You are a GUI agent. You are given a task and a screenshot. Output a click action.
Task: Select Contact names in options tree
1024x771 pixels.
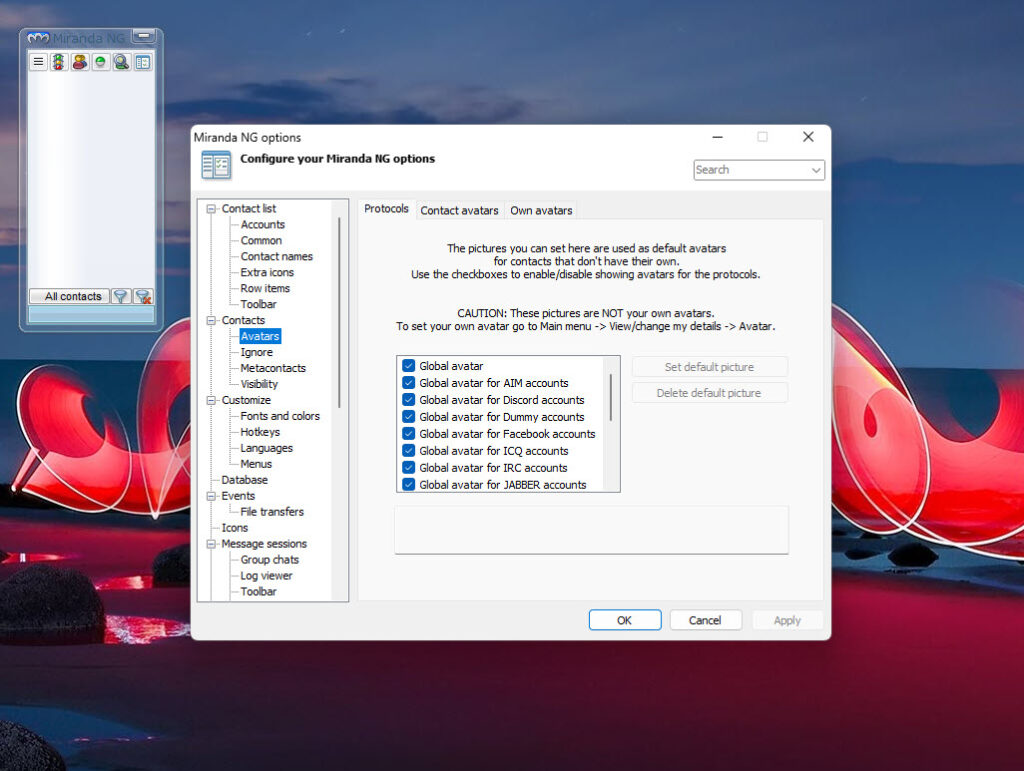(276, 257)
